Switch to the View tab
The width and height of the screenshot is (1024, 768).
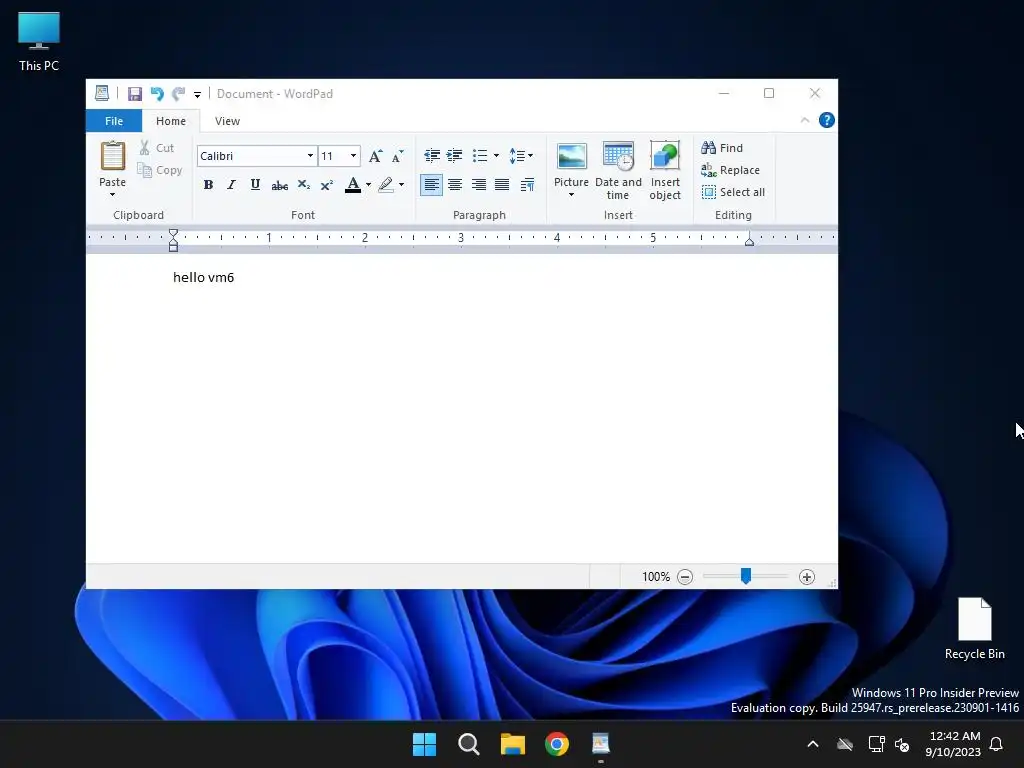pyautogui.click(x=227, y=121)
